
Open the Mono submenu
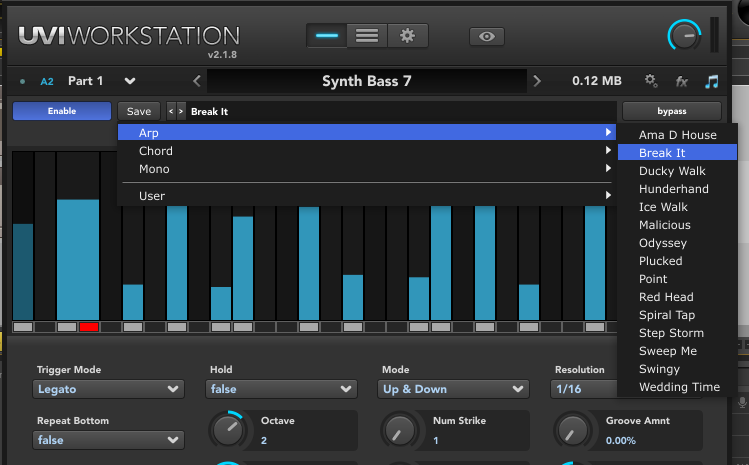[x=366, y=169]
